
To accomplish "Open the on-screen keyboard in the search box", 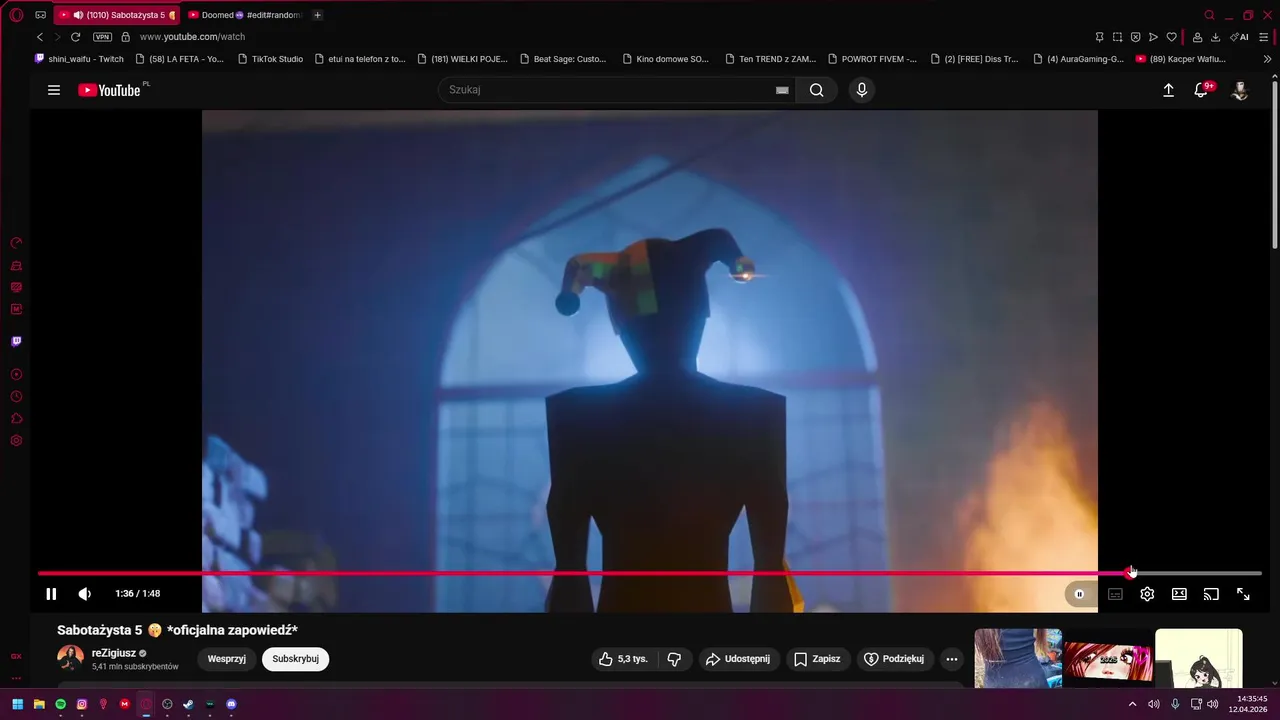I will (782, 90).
